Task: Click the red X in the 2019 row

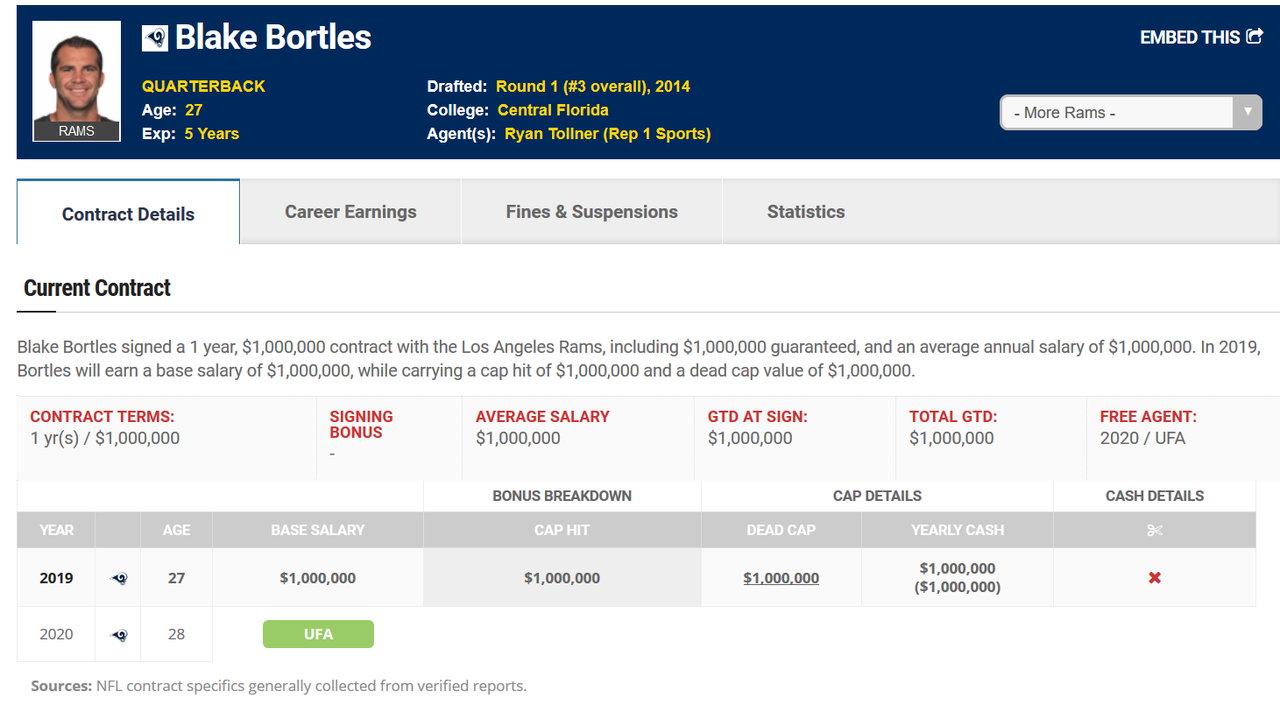Action: 1154,578
